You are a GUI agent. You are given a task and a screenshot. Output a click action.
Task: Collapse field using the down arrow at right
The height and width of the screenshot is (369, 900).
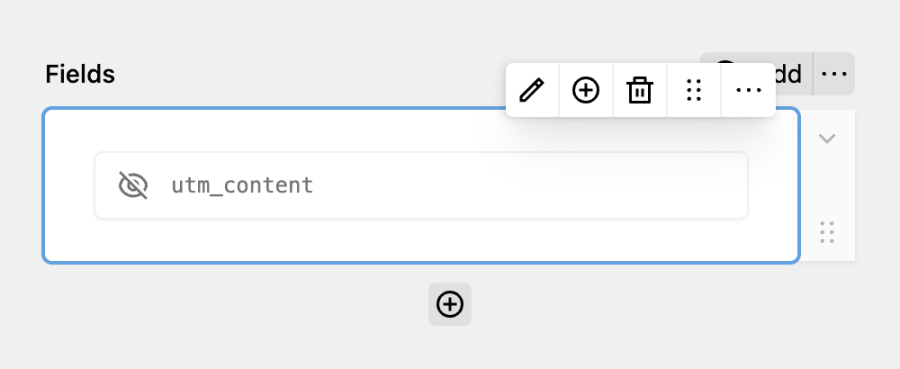click(827, 138)
